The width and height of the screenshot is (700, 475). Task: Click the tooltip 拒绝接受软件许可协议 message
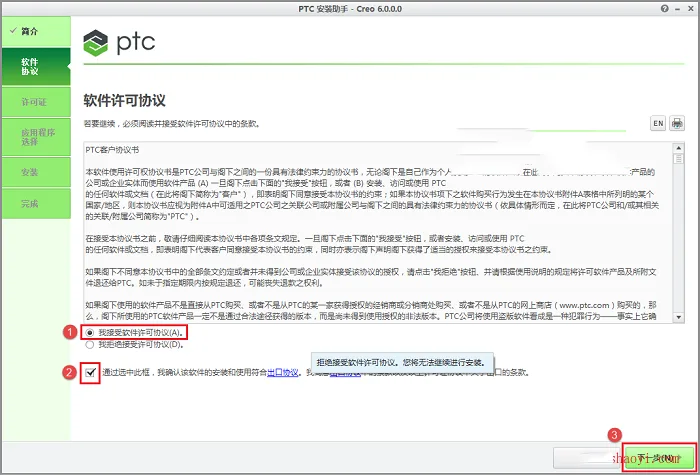[401, 362]
